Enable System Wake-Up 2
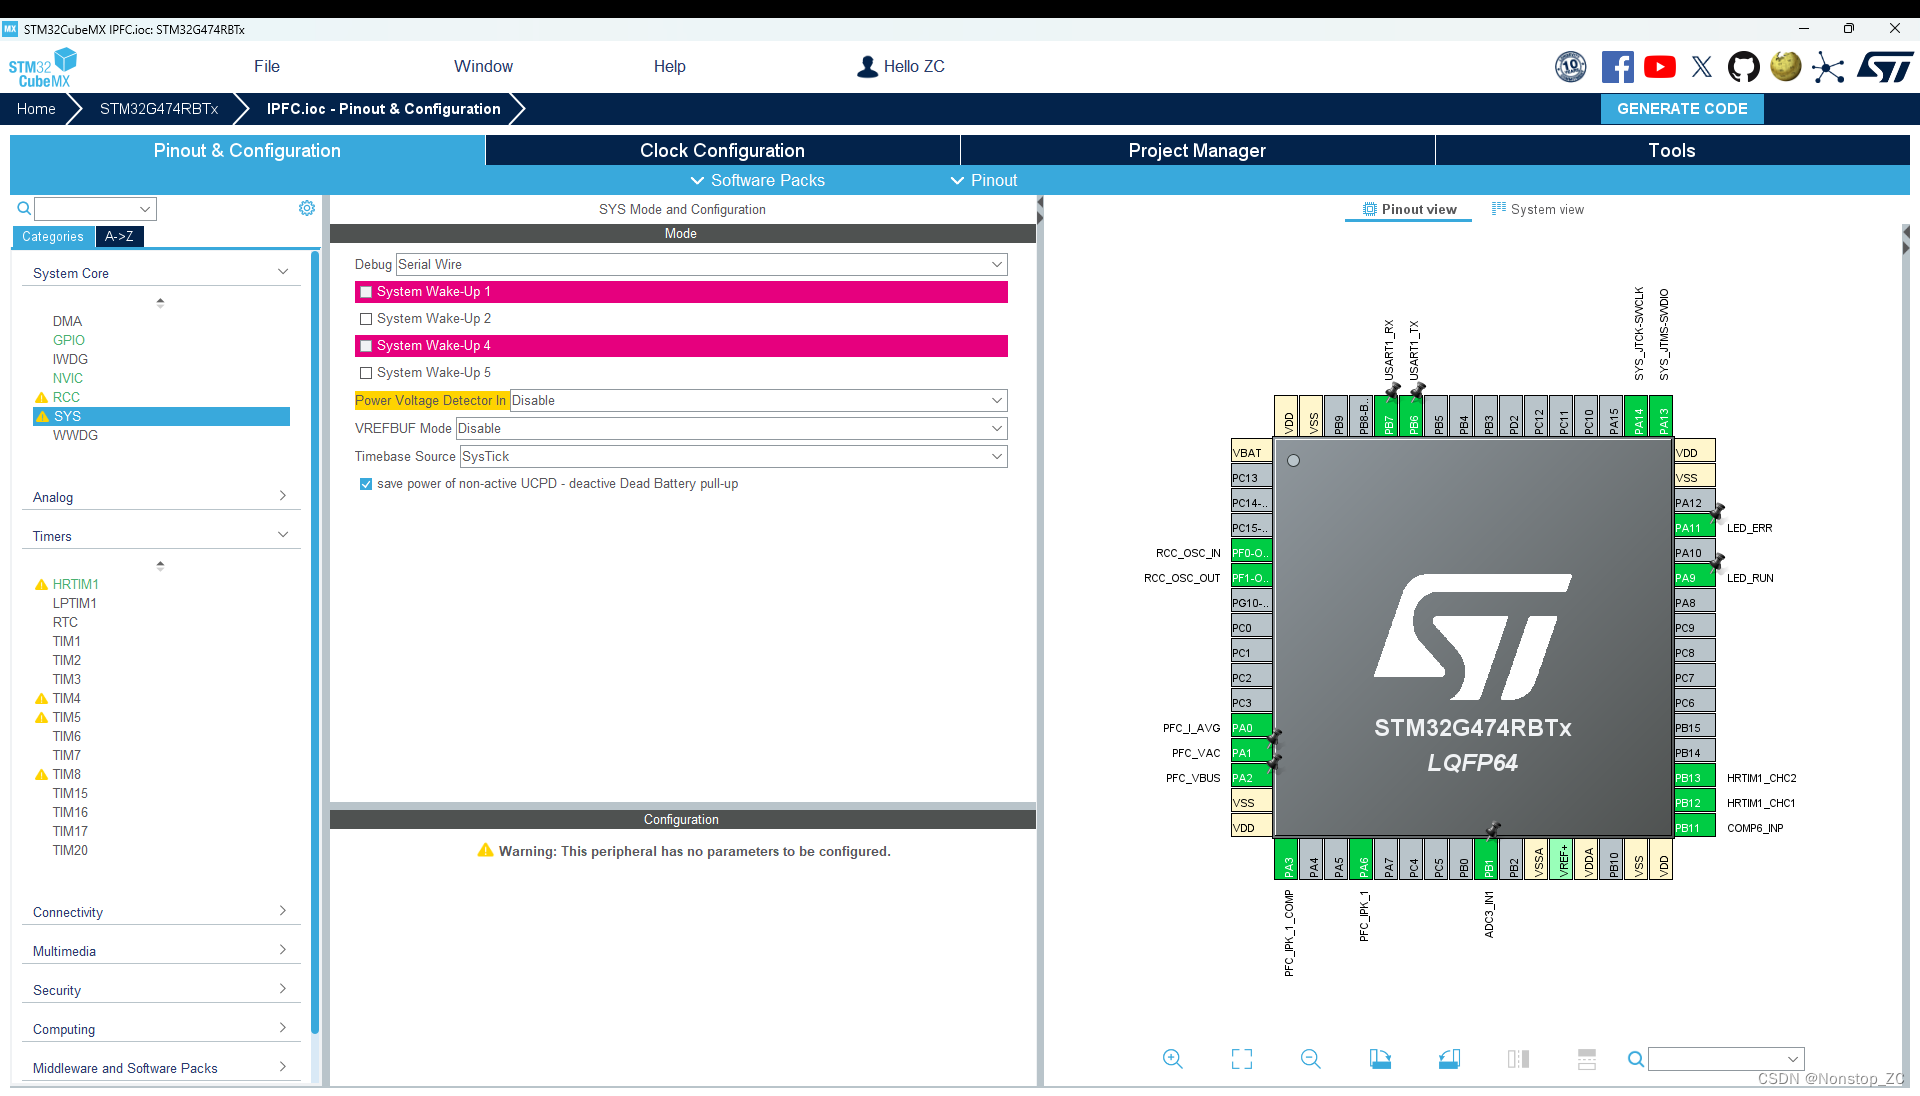The height and width of the screenshot is (1096, 1920). click(x=366, y=318)
